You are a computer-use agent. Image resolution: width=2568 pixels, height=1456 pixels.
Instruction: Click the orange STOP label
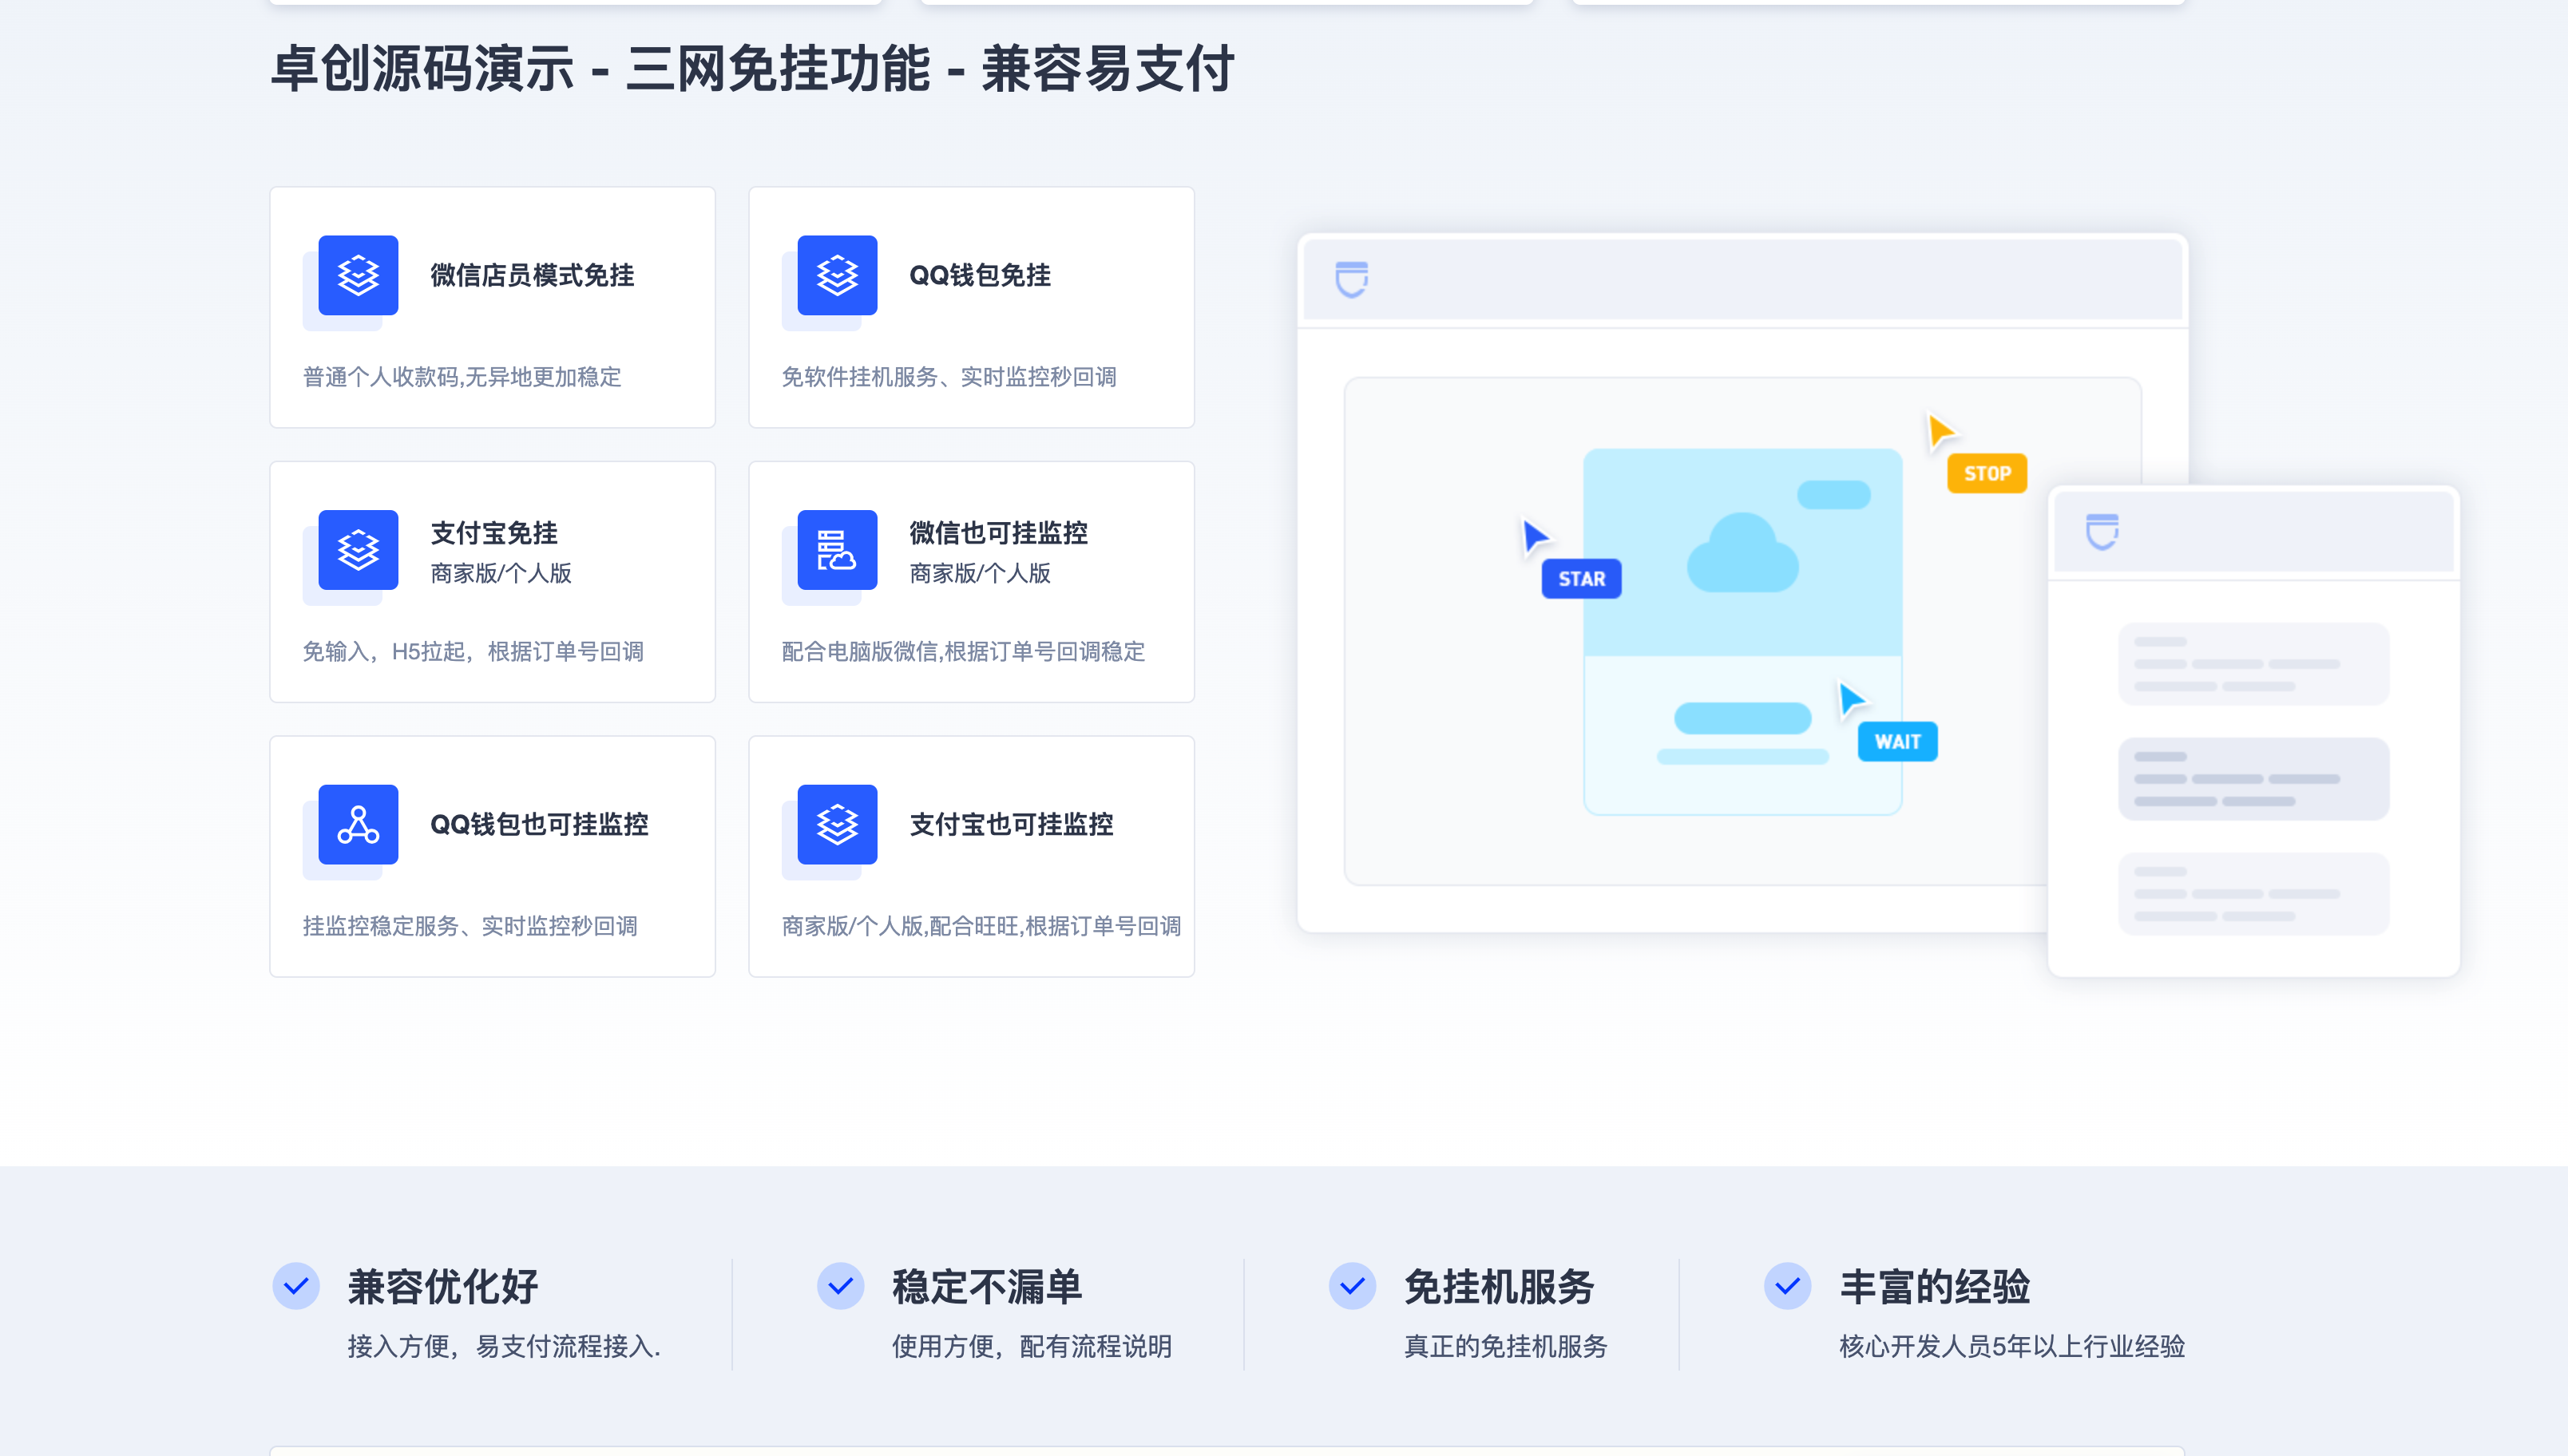coord(1986,473)
